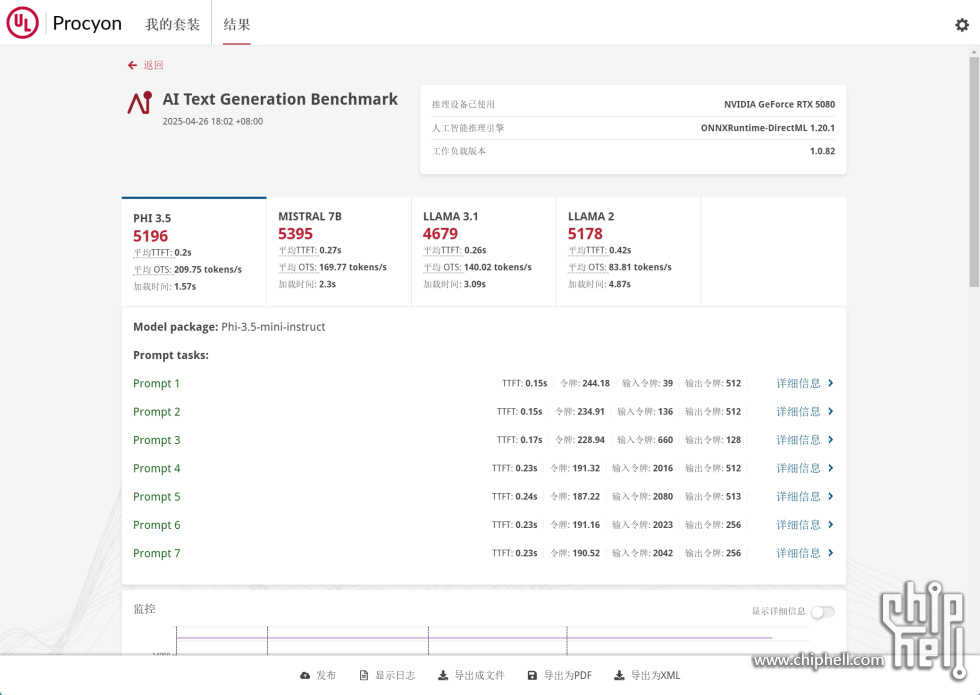980x695 pixels.
Task: Click the monitoring chart line graph
Action: tap(475, 640)
